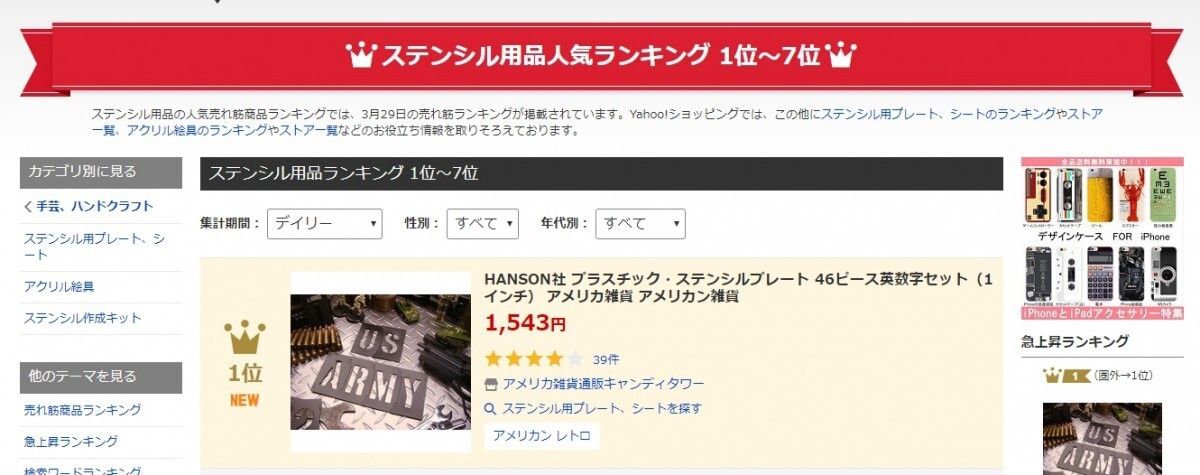Click the gold crown icon for rank 1
1200x475 pixels.
point(245,339)
